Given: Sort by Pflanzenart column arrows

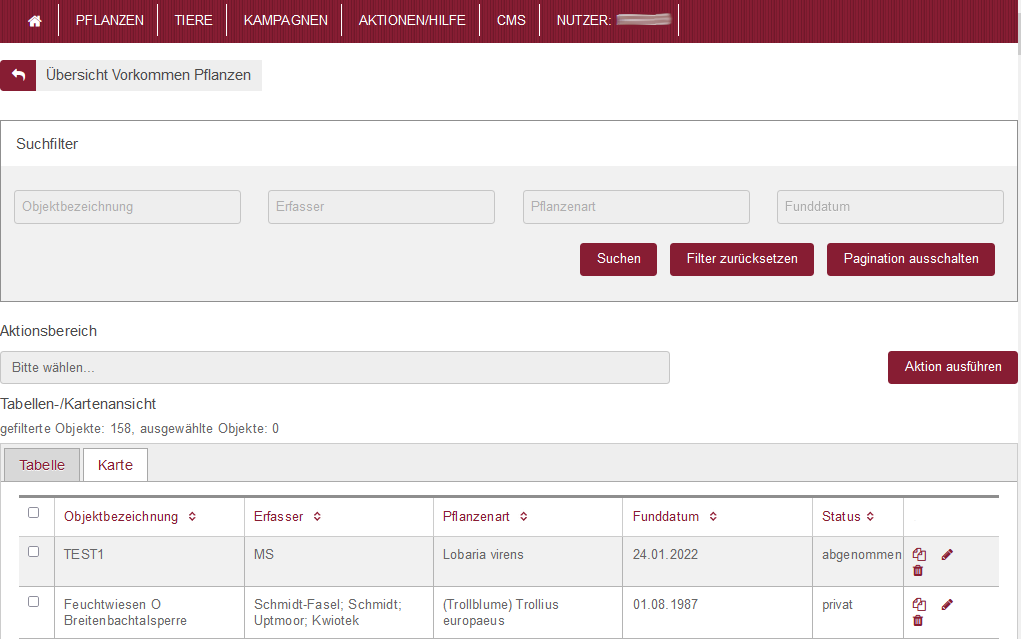Looking at the screenshot, I should (x=524, y=517).
